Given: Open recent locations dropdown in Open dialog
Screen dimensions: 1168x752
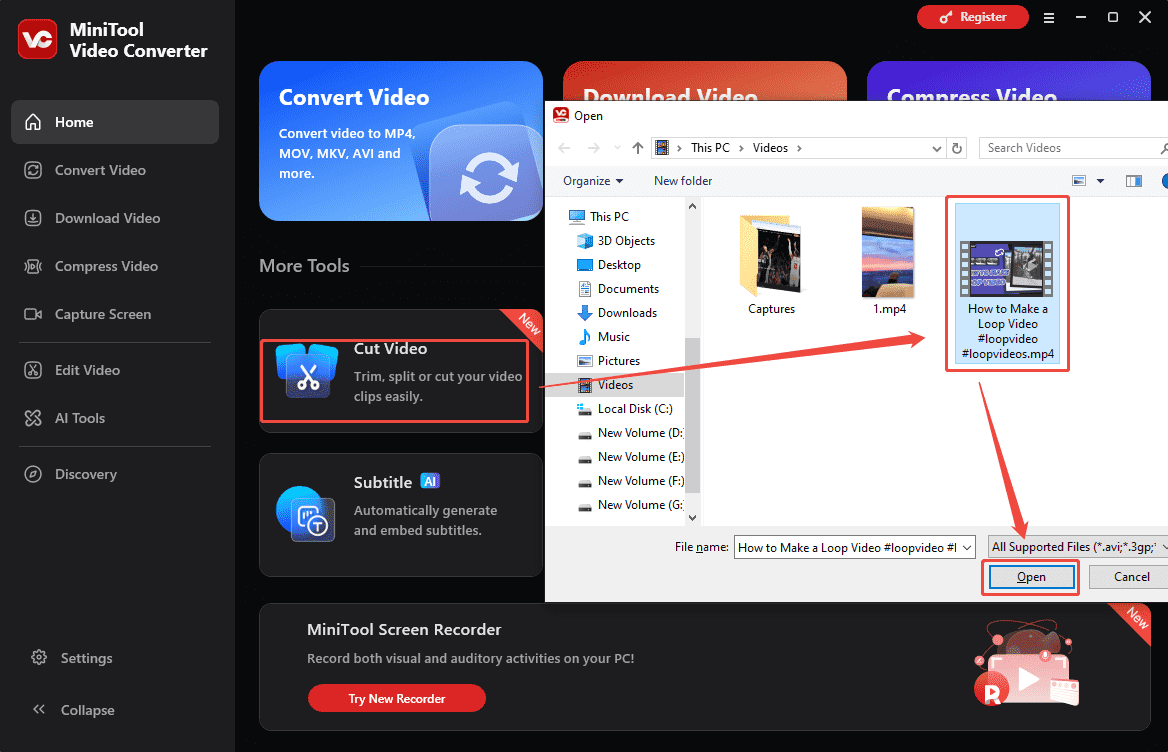Looking at the screenshot, I should click(617, 148).
